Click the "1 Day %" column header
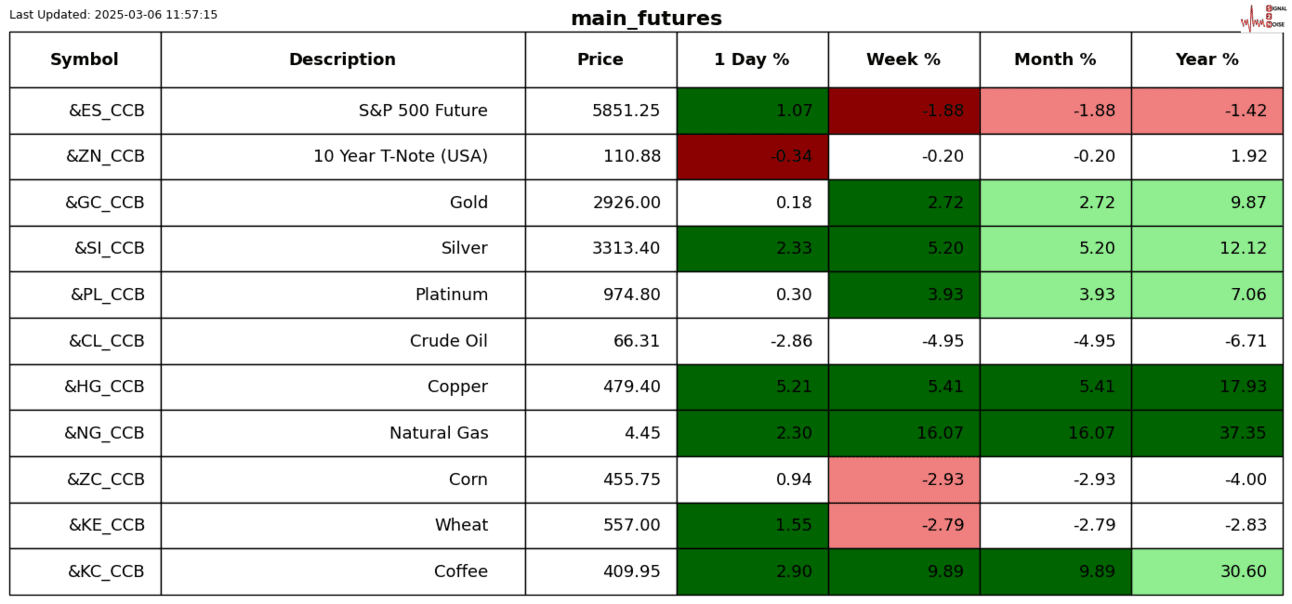 (x=752, y=60)
